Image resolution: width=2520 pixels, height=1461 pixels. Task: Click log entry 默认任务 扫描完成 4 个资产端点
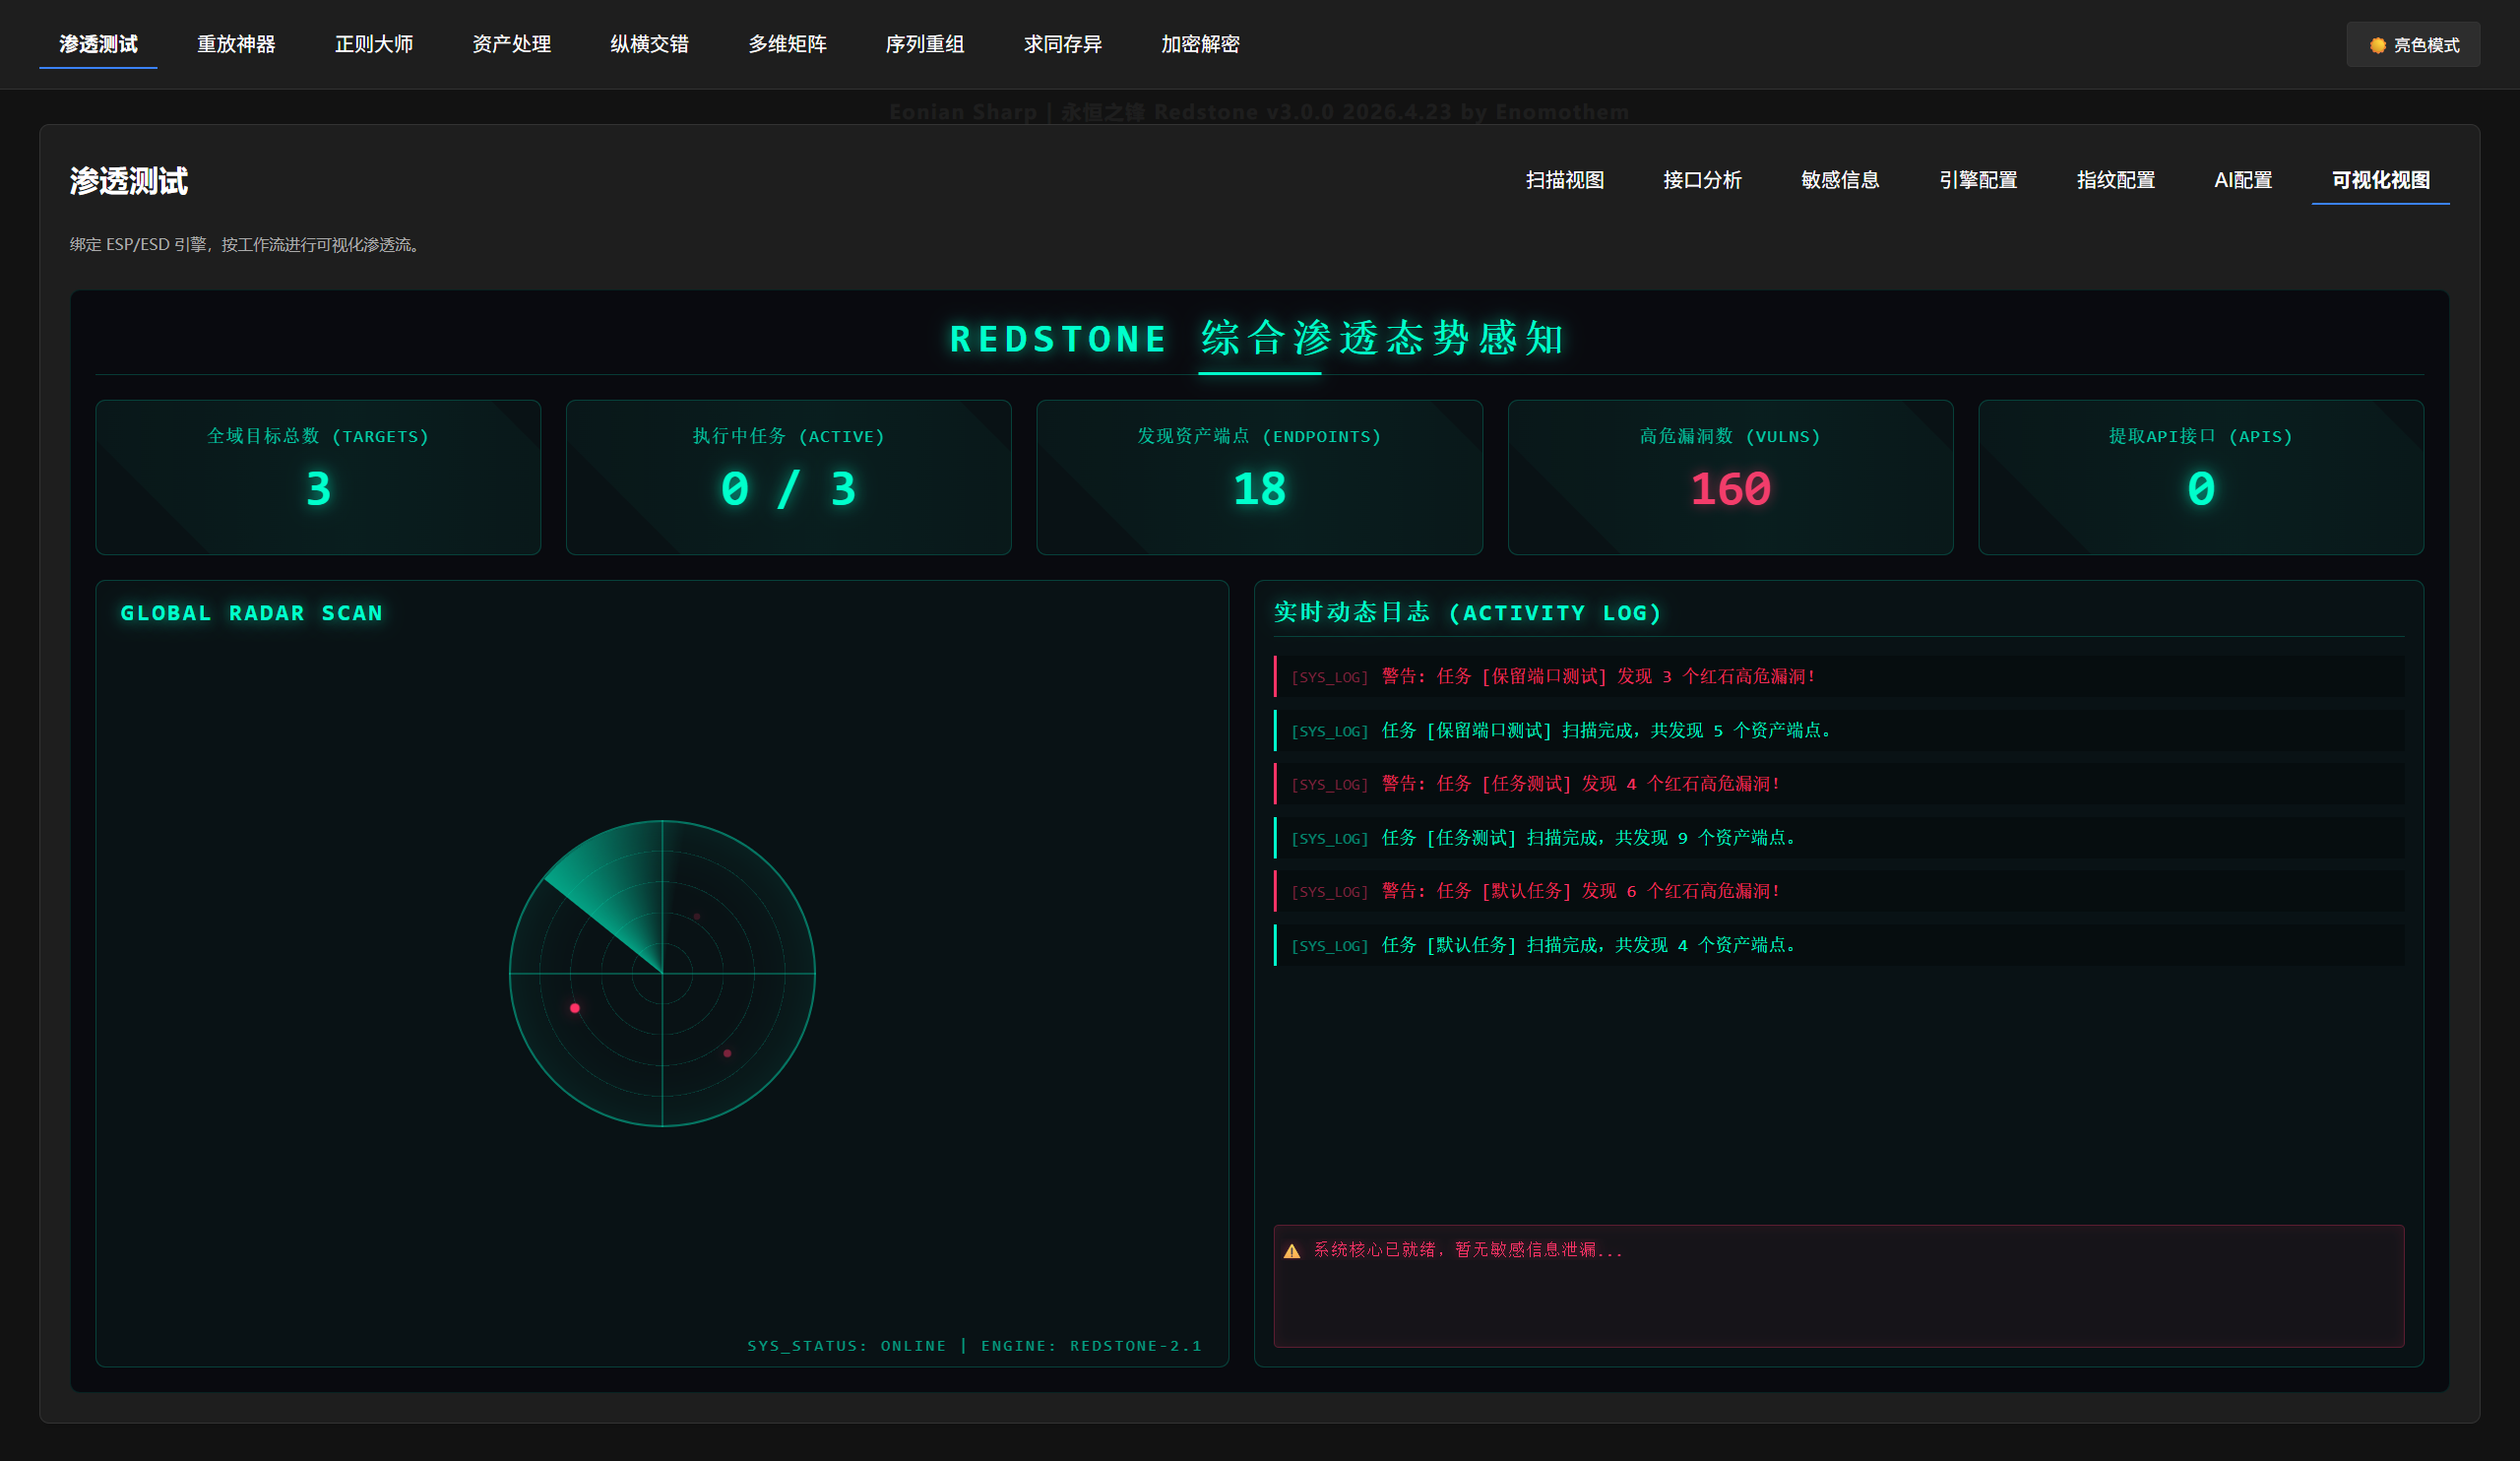1839,945
